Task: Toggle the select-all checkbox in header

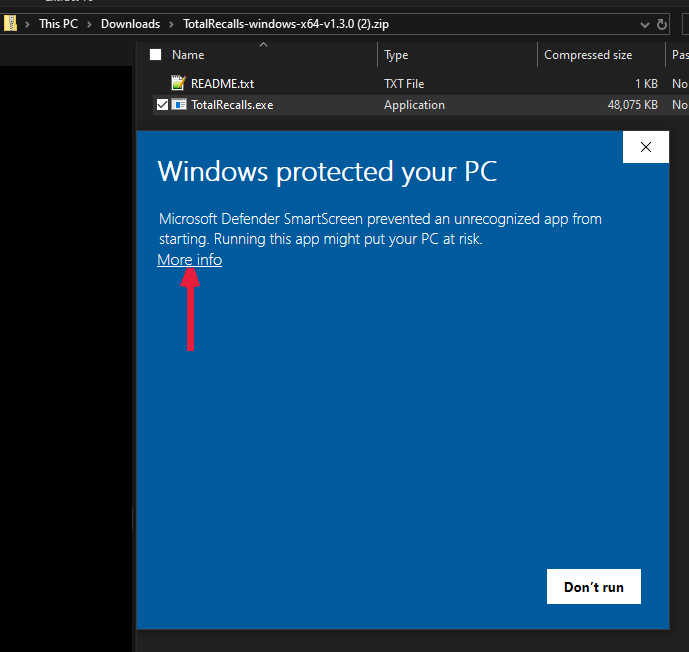Action: 156,54
